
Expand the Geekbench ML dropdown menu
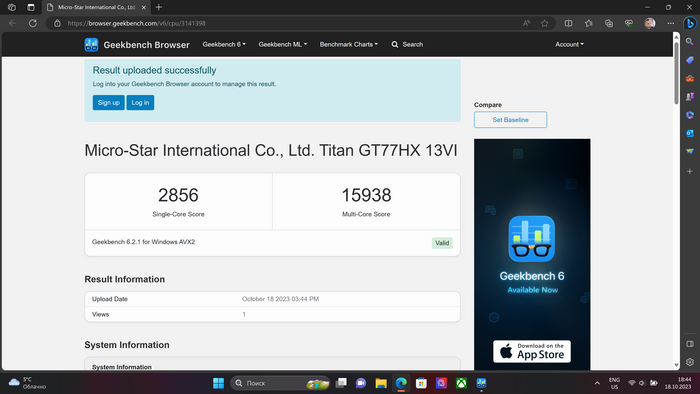(x=283, y=44)
